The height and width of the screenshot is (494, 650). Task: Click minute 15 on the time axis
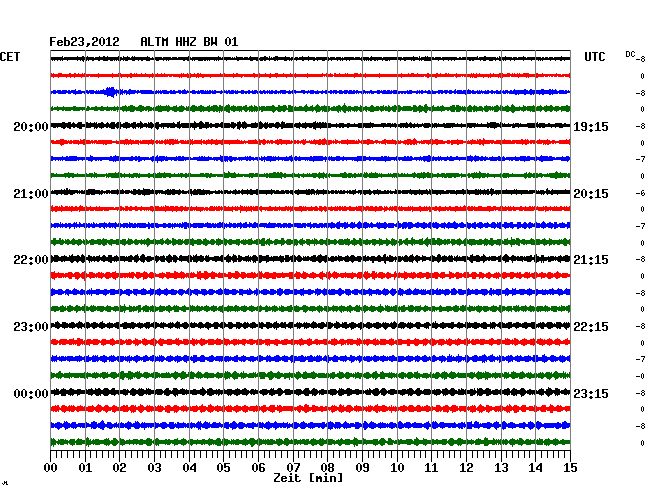[x=570, y=467]
